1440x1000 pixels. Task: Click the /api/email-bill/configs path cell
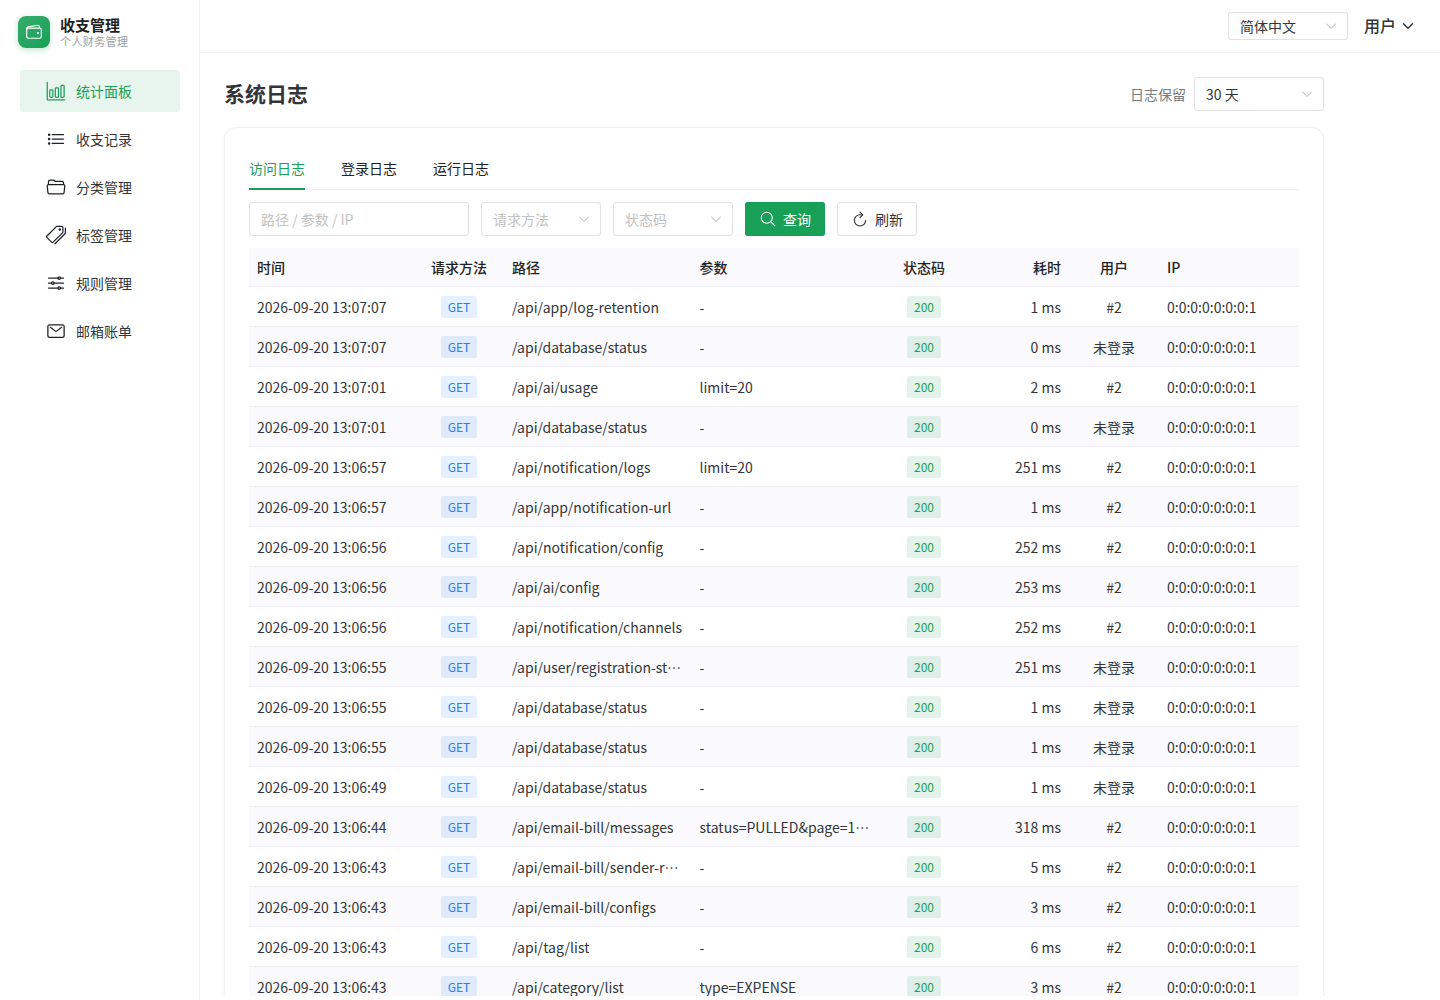click(x=584, y=908)
